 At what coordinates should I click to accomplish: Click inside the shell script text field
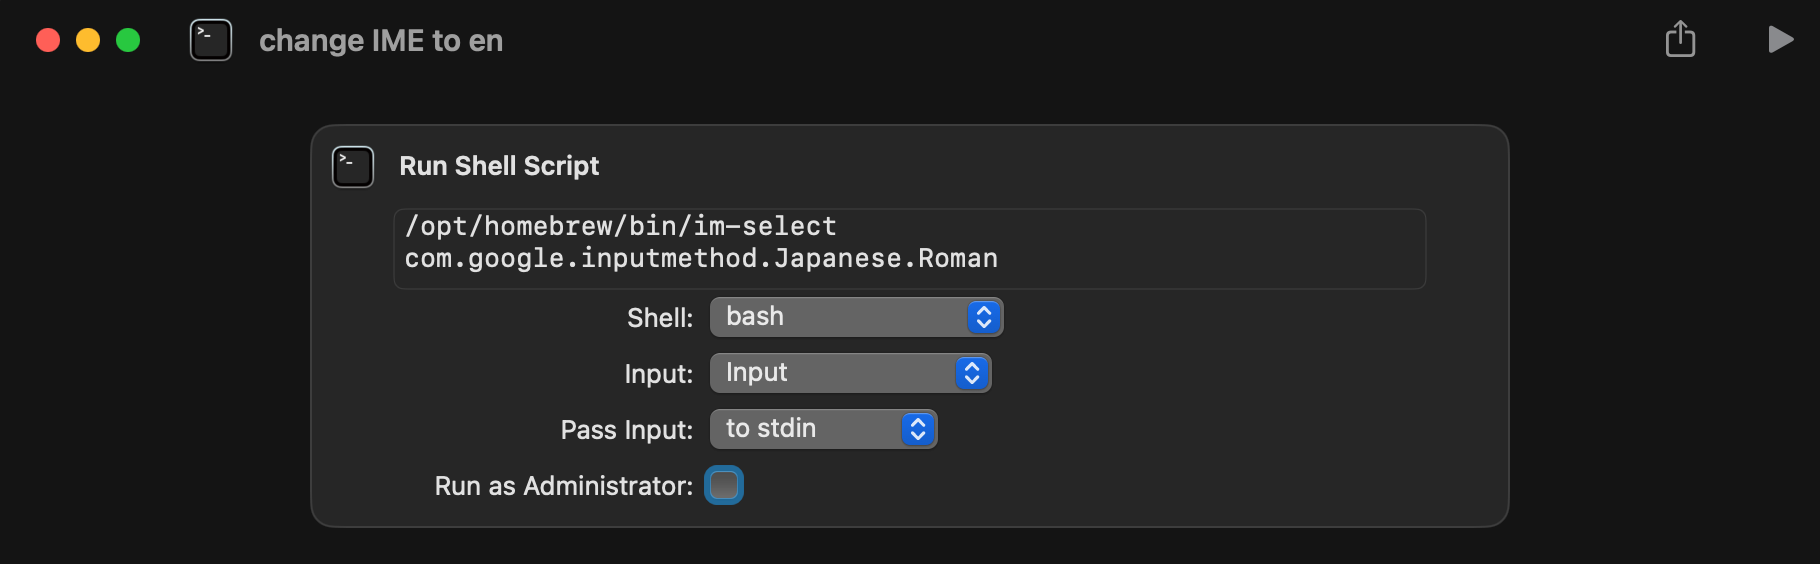click(x=909, y=249)
